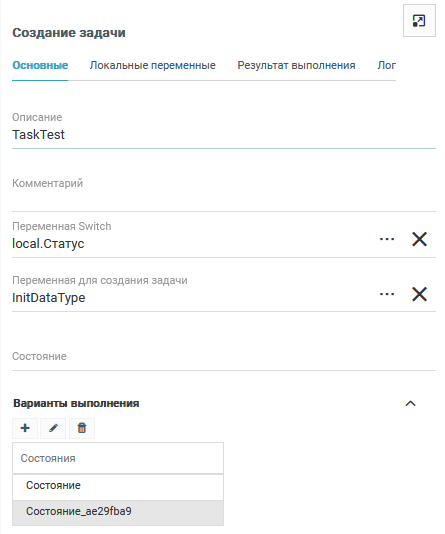
Task: Open selector for InitDataType variable
Action: (x=387, y=294)
